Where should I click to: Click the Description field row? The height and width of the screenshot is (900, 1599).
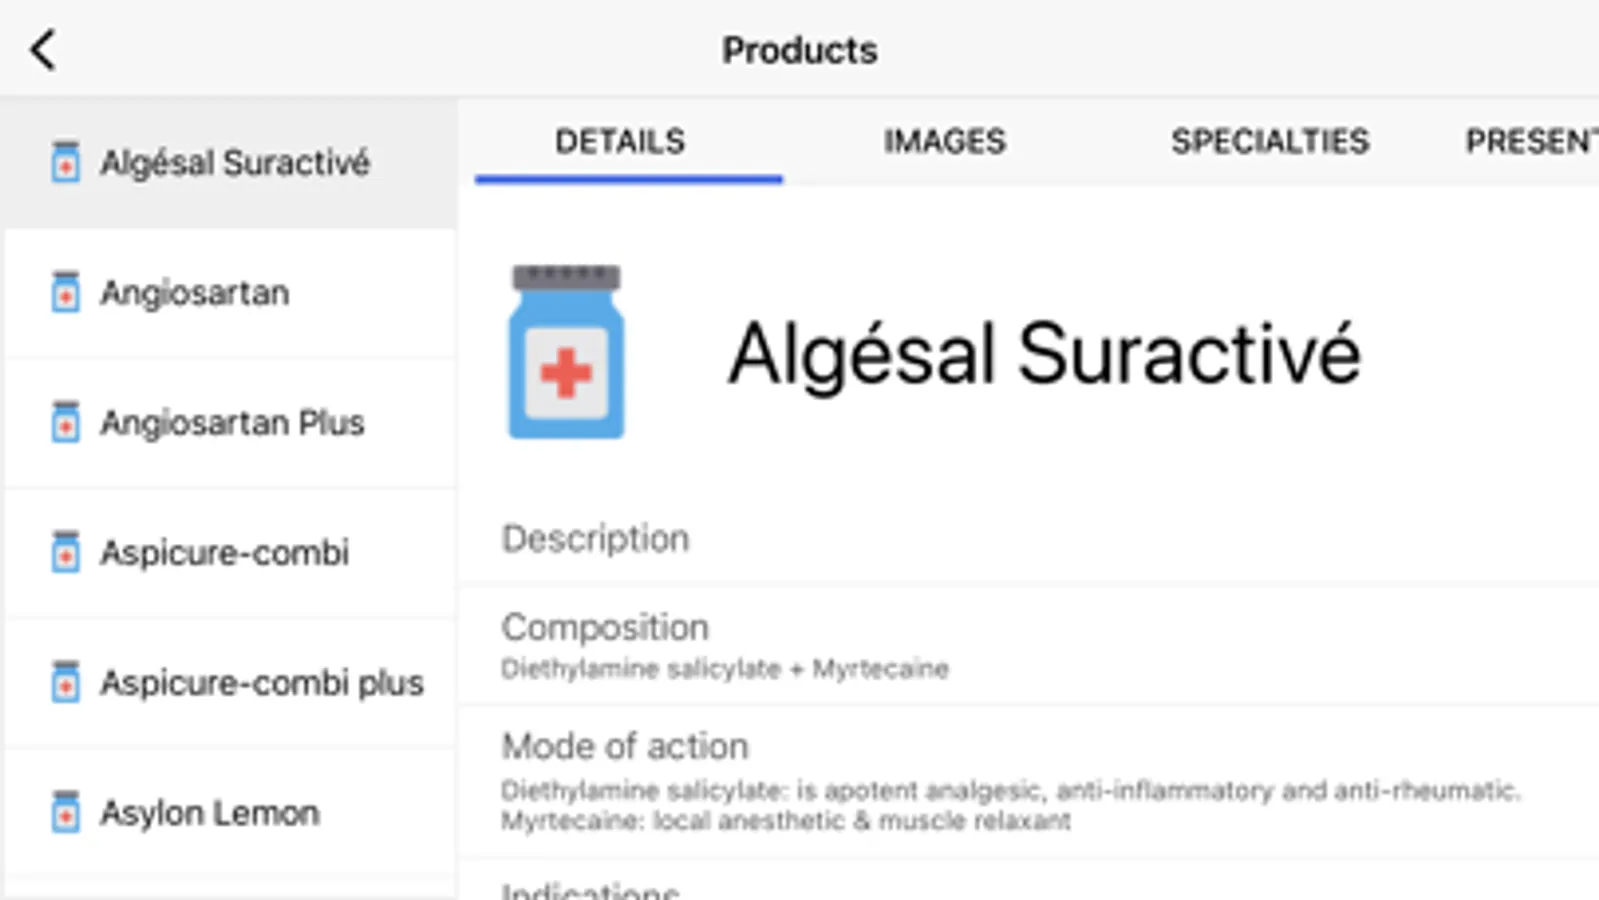(1028, 540)
